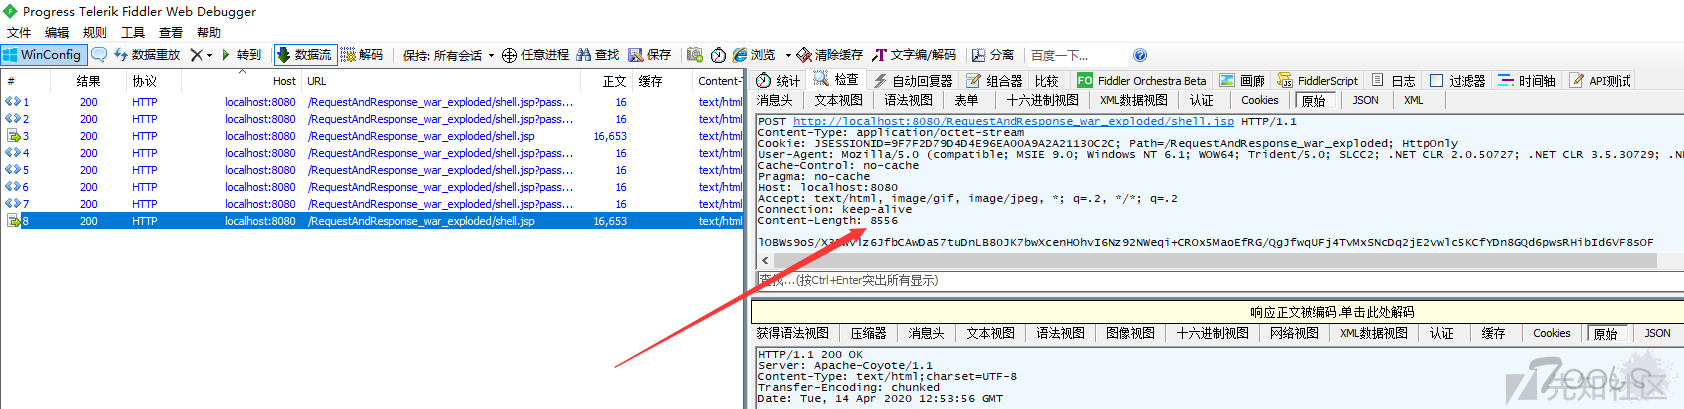Open the 保持: 所有会话 dropdown
The height and width of the screenshot is (409, 1684).
point(448,55)
